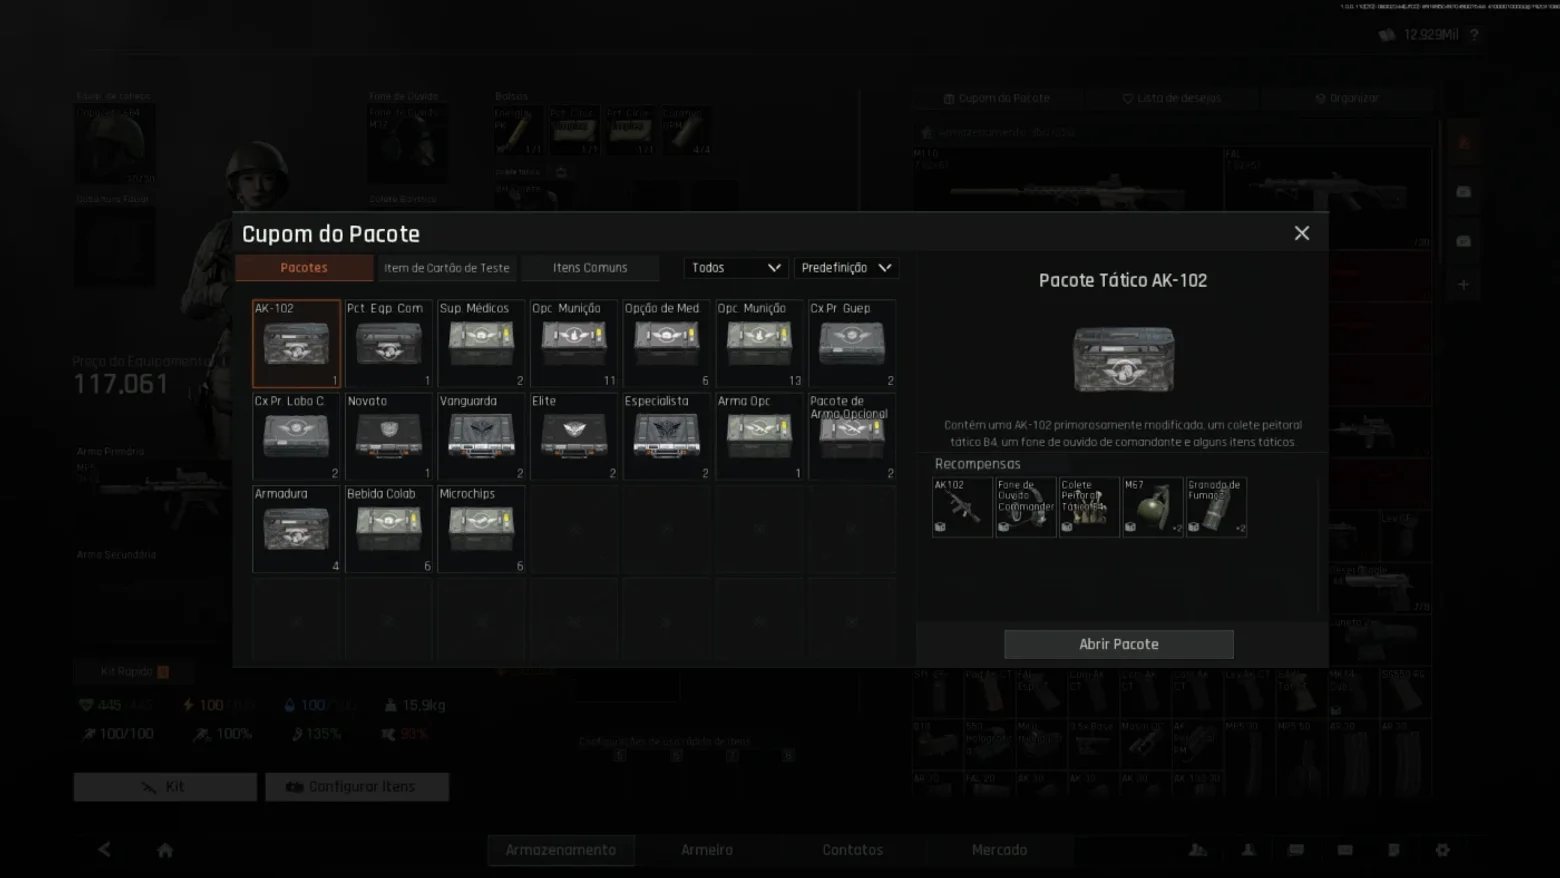Select the Novato pack
The width and height of the screenshot is (1560, 878).
389,436
